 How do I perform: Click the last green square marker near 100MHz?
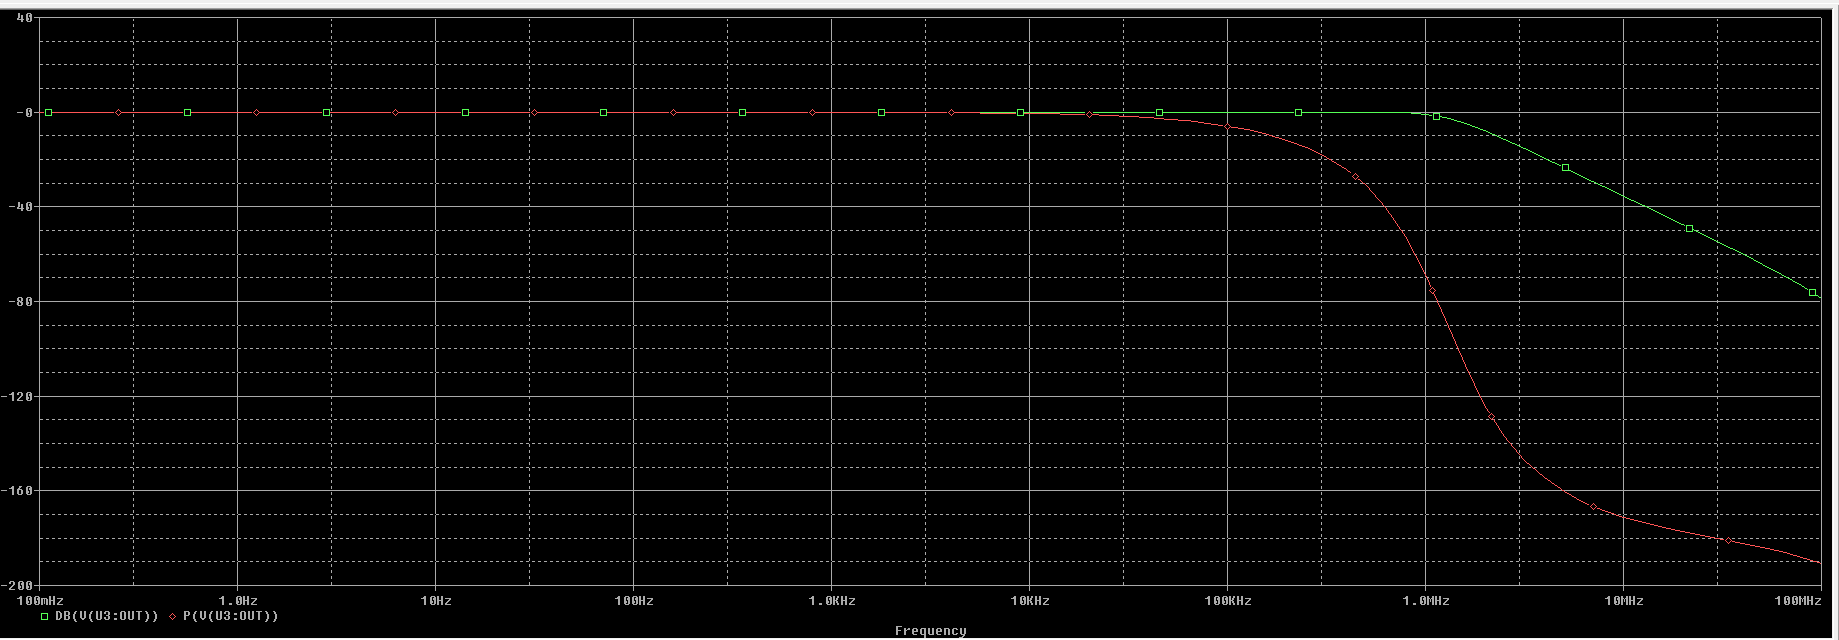coord(1813,293)
